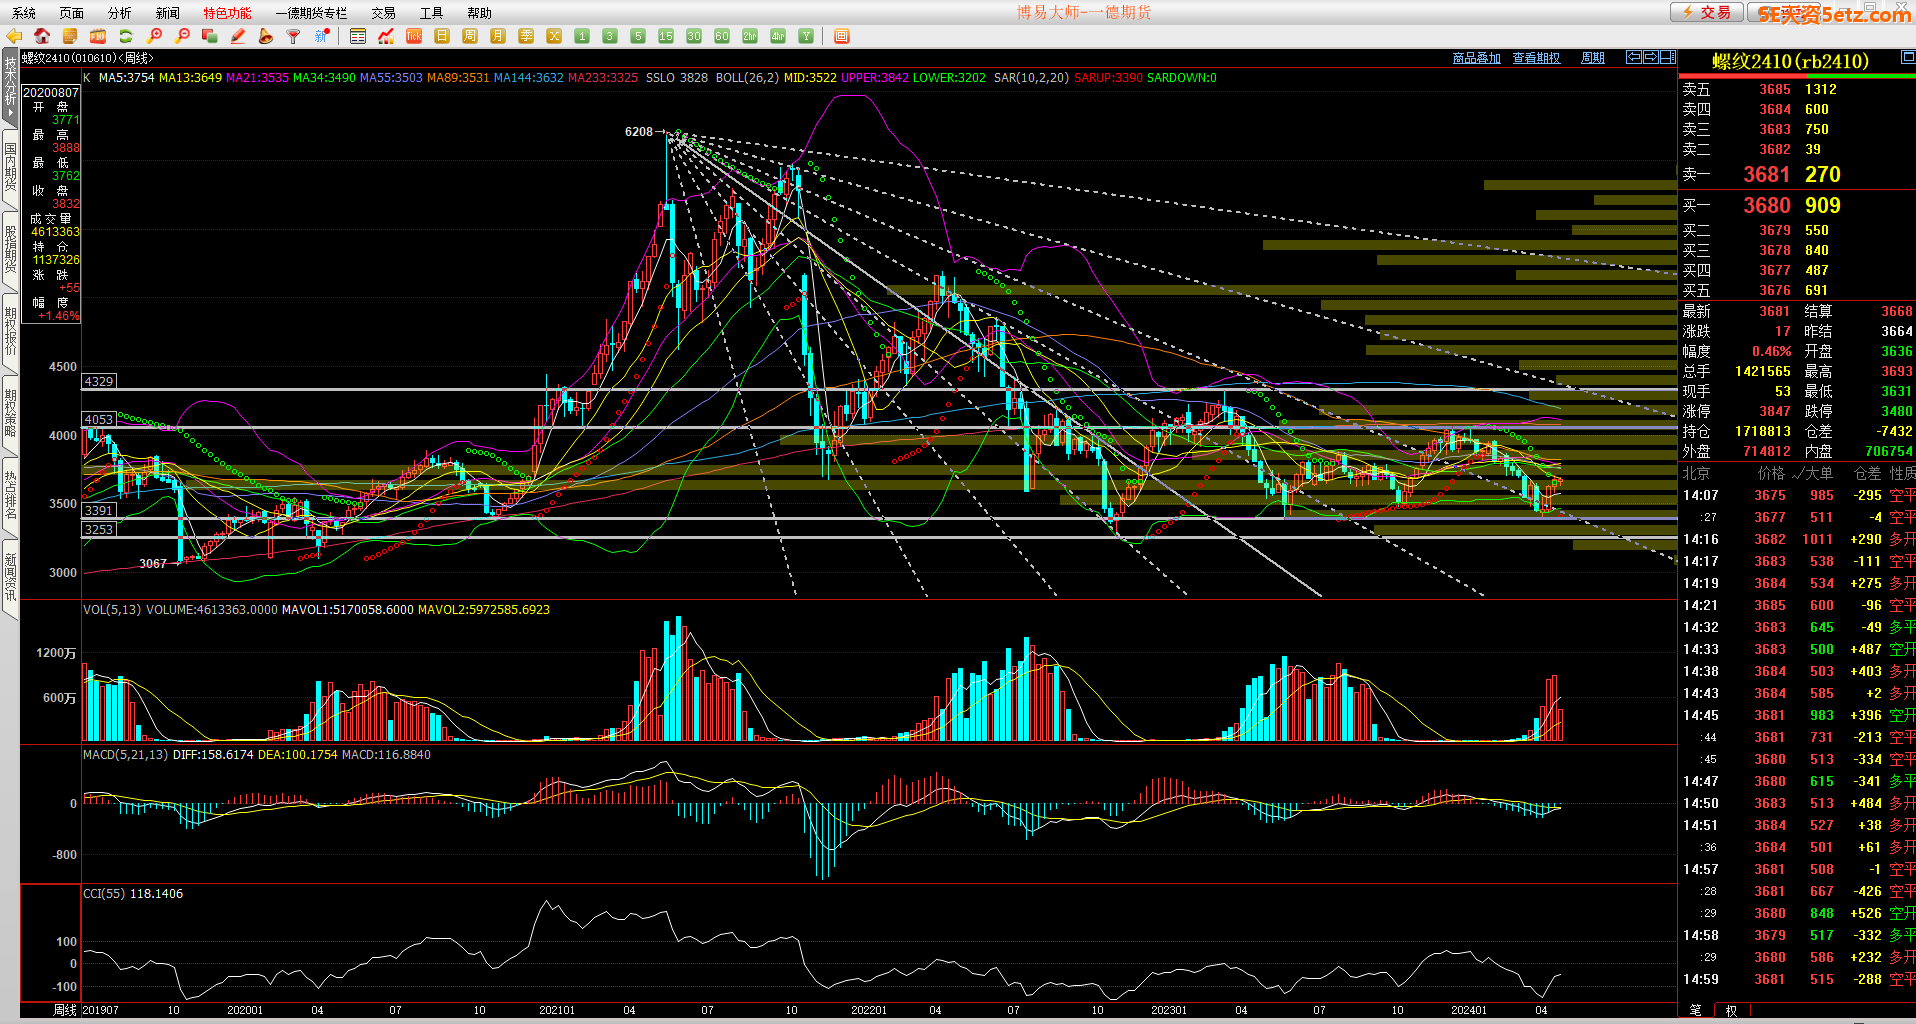Select the 15-minute period icon

(x=666, y=36)
